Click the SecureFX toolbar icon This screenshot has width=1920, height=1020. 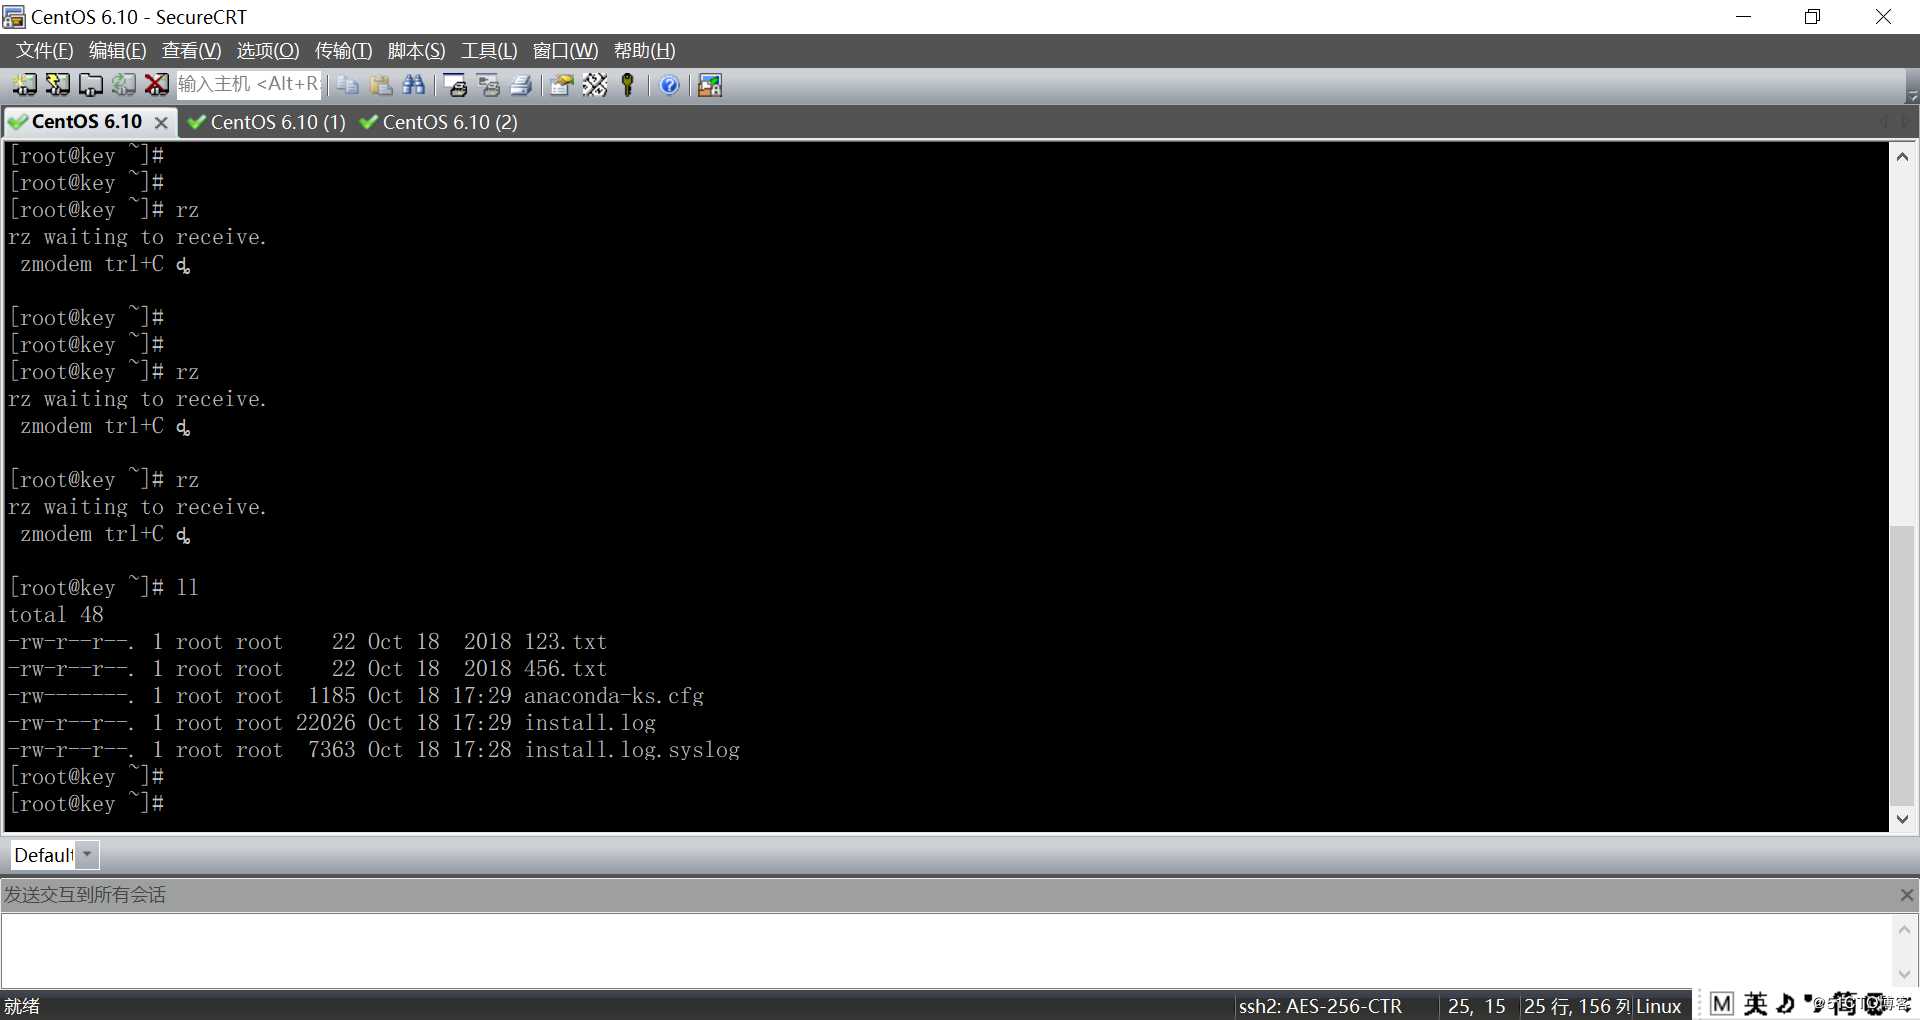(x=710, y=85)
